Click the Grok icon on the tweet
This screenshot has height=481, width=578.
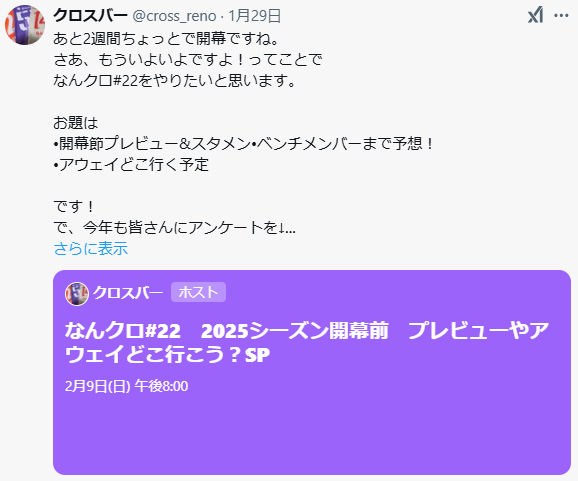(536, 15)
